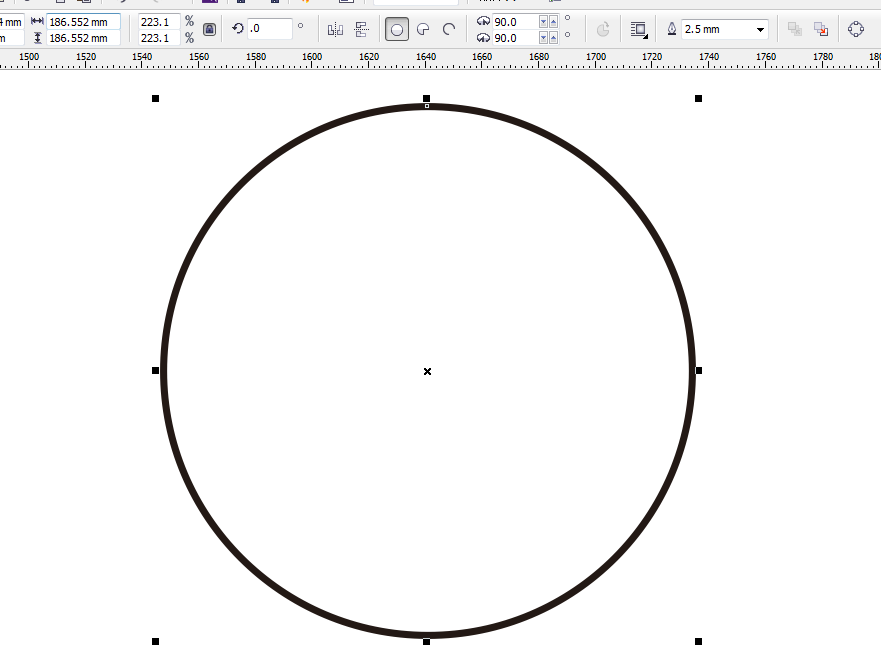This screenshot has width=881, height=656.
Task: Decrease the ending angle with down arrow
Action: (x=543, y=38)
